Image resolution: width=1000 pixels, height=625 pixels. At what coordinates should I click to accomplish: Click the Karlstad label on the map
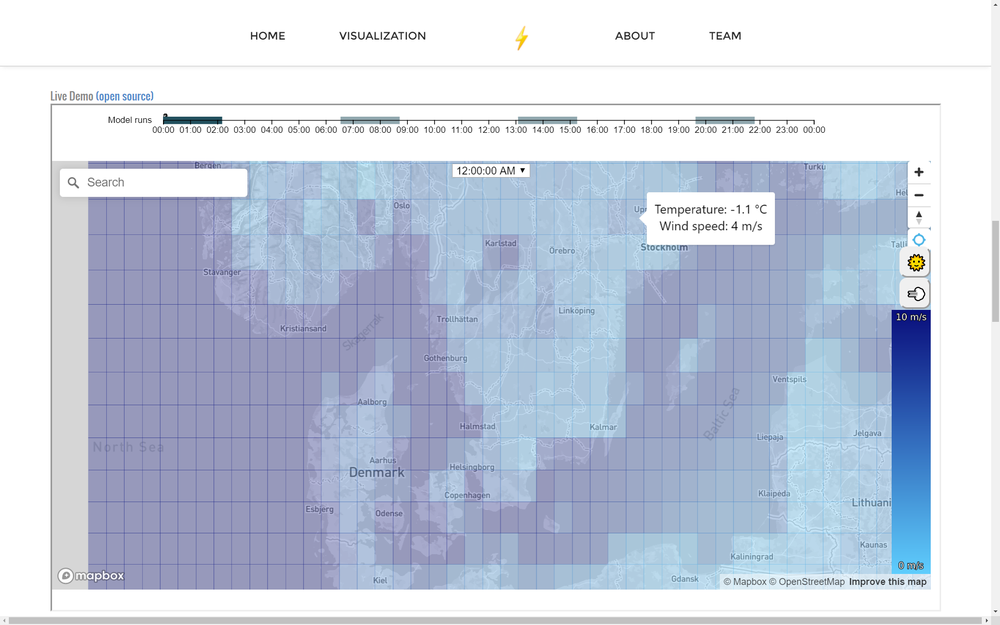click(501, 244)
